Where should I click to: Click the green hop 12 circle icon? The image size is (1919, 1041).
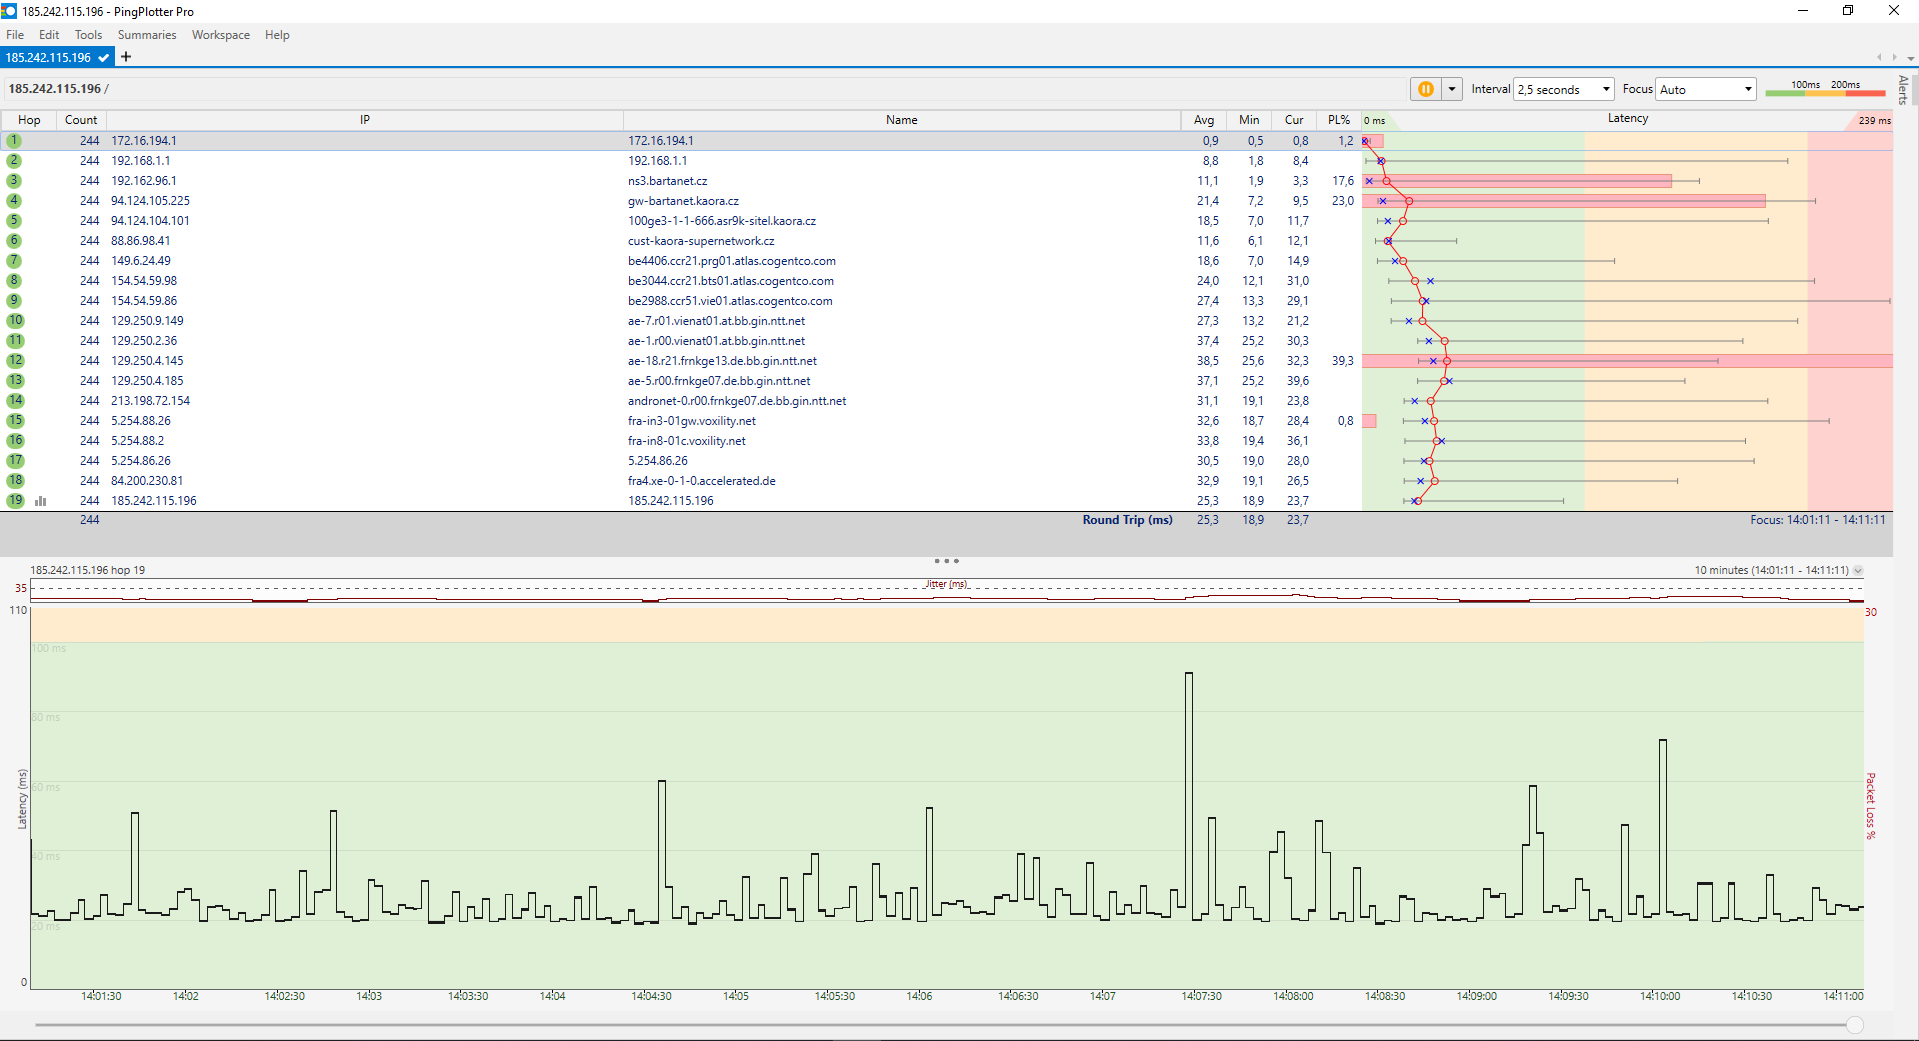pyautogui.click(x=15, y=361)
